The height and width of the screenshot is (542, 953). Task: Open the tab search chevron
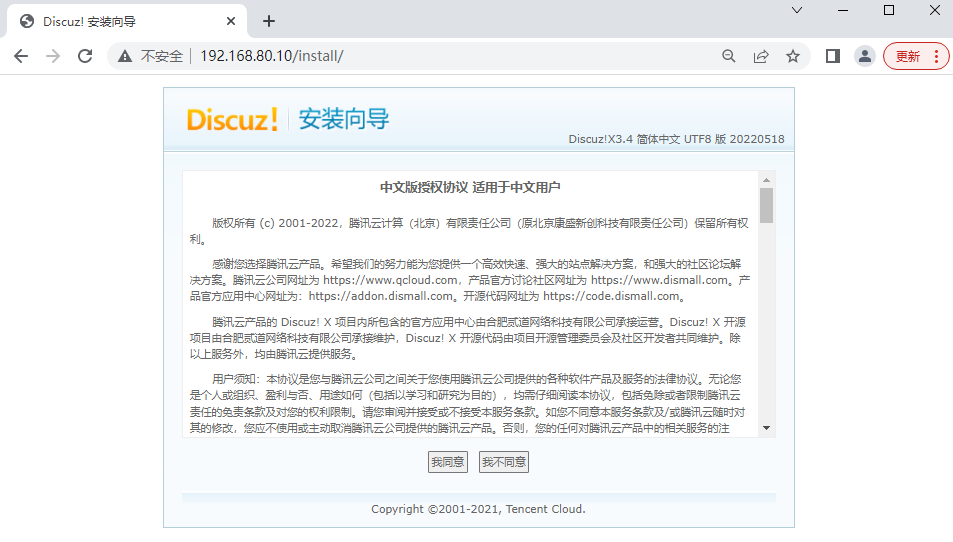(797, 10)
